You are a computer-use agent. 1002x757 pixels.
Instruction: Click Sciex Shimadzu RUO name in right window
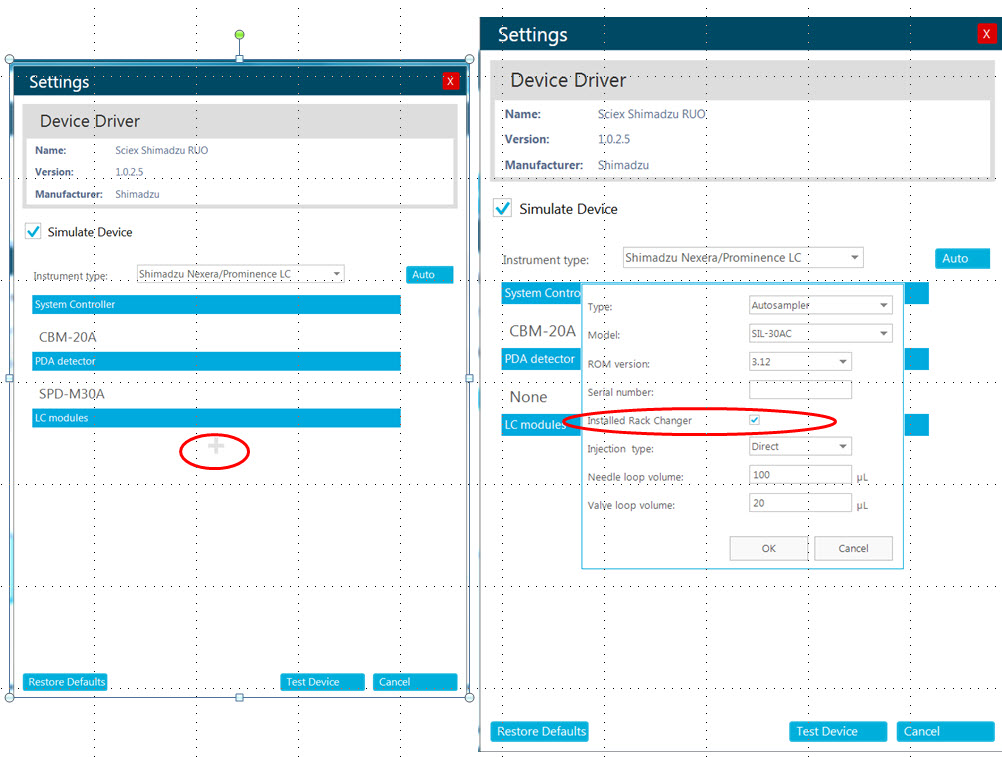point(651,114)
